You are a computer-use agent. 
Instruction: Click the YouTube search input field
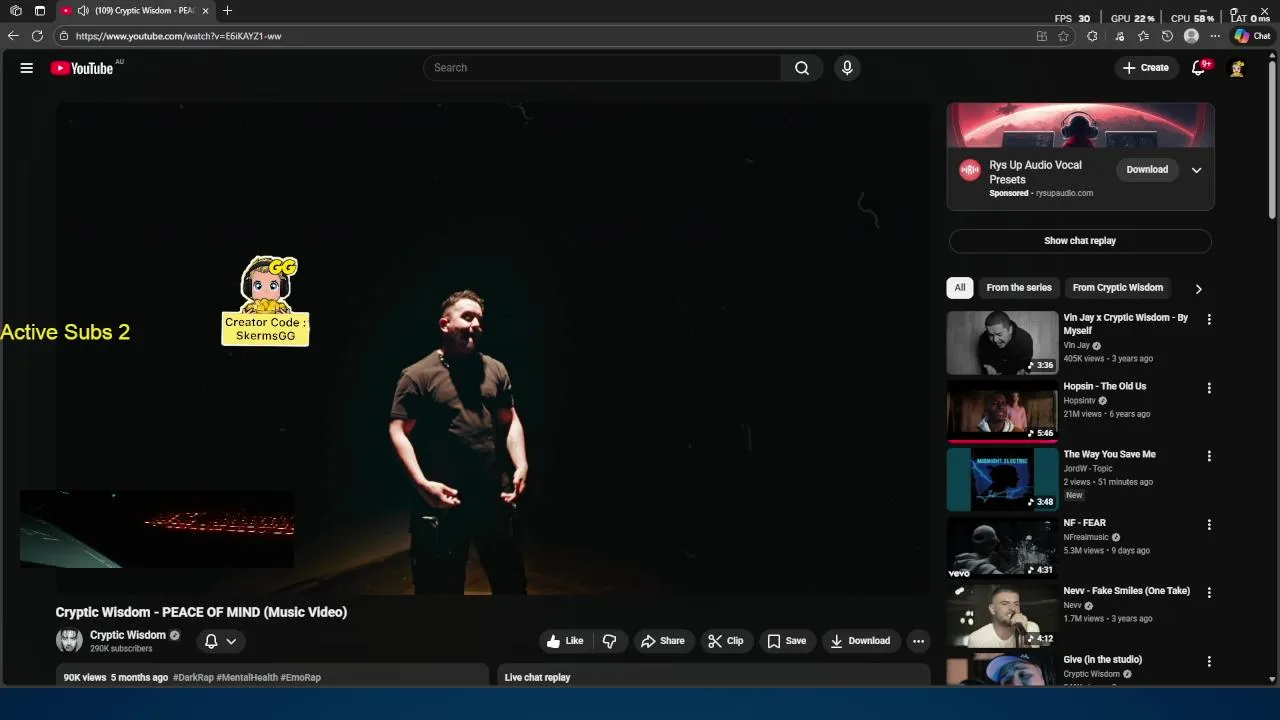[602, 68]
